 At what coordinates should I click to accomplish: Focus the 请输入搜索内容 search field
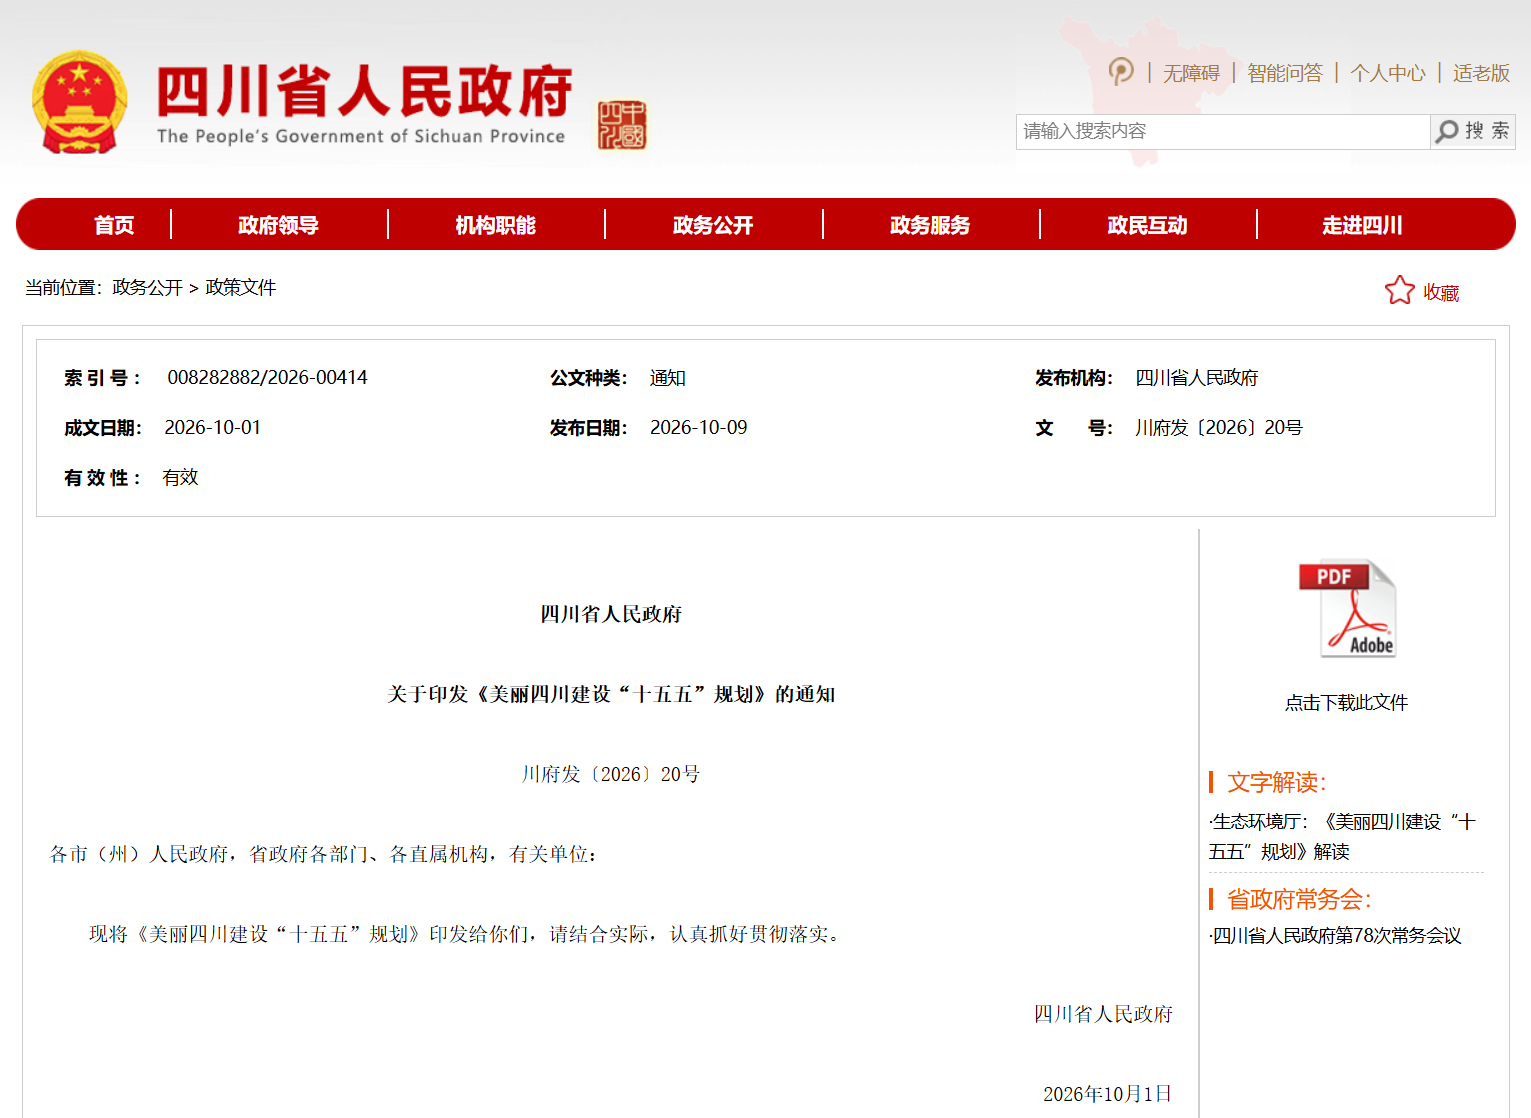1223,131
